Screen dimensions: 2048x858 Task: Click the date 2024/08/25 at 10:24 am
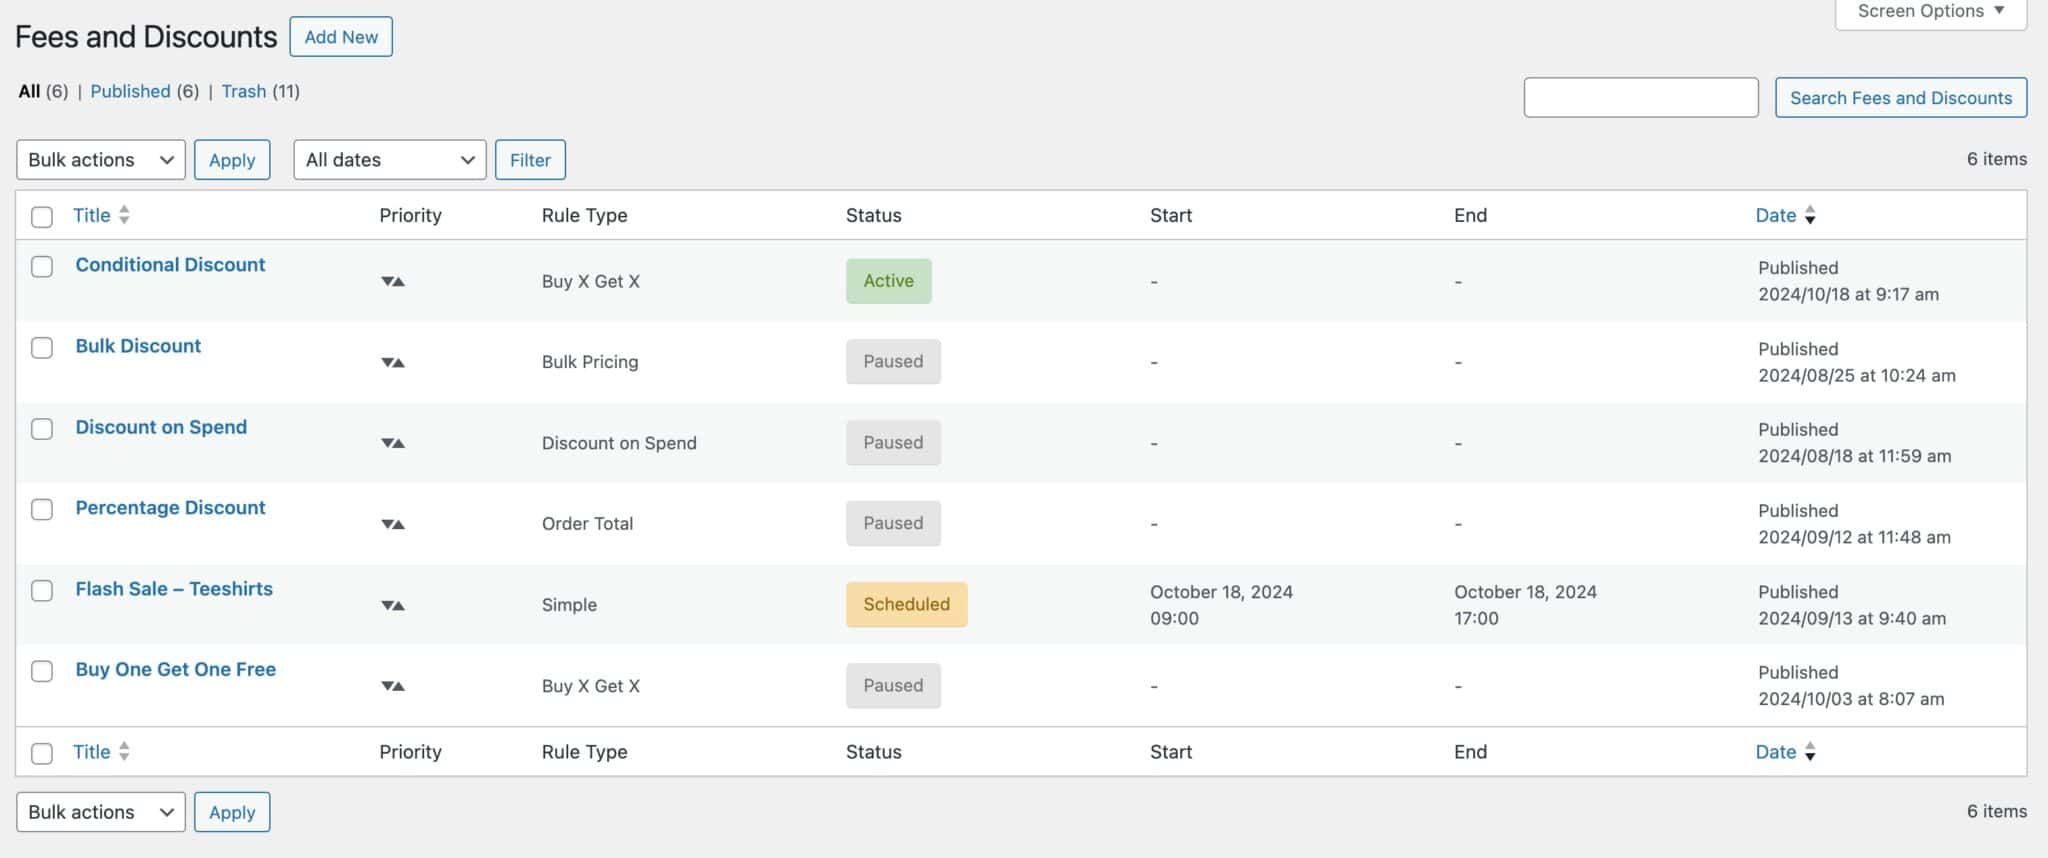pyautogui.click(x=1857, y=376)
